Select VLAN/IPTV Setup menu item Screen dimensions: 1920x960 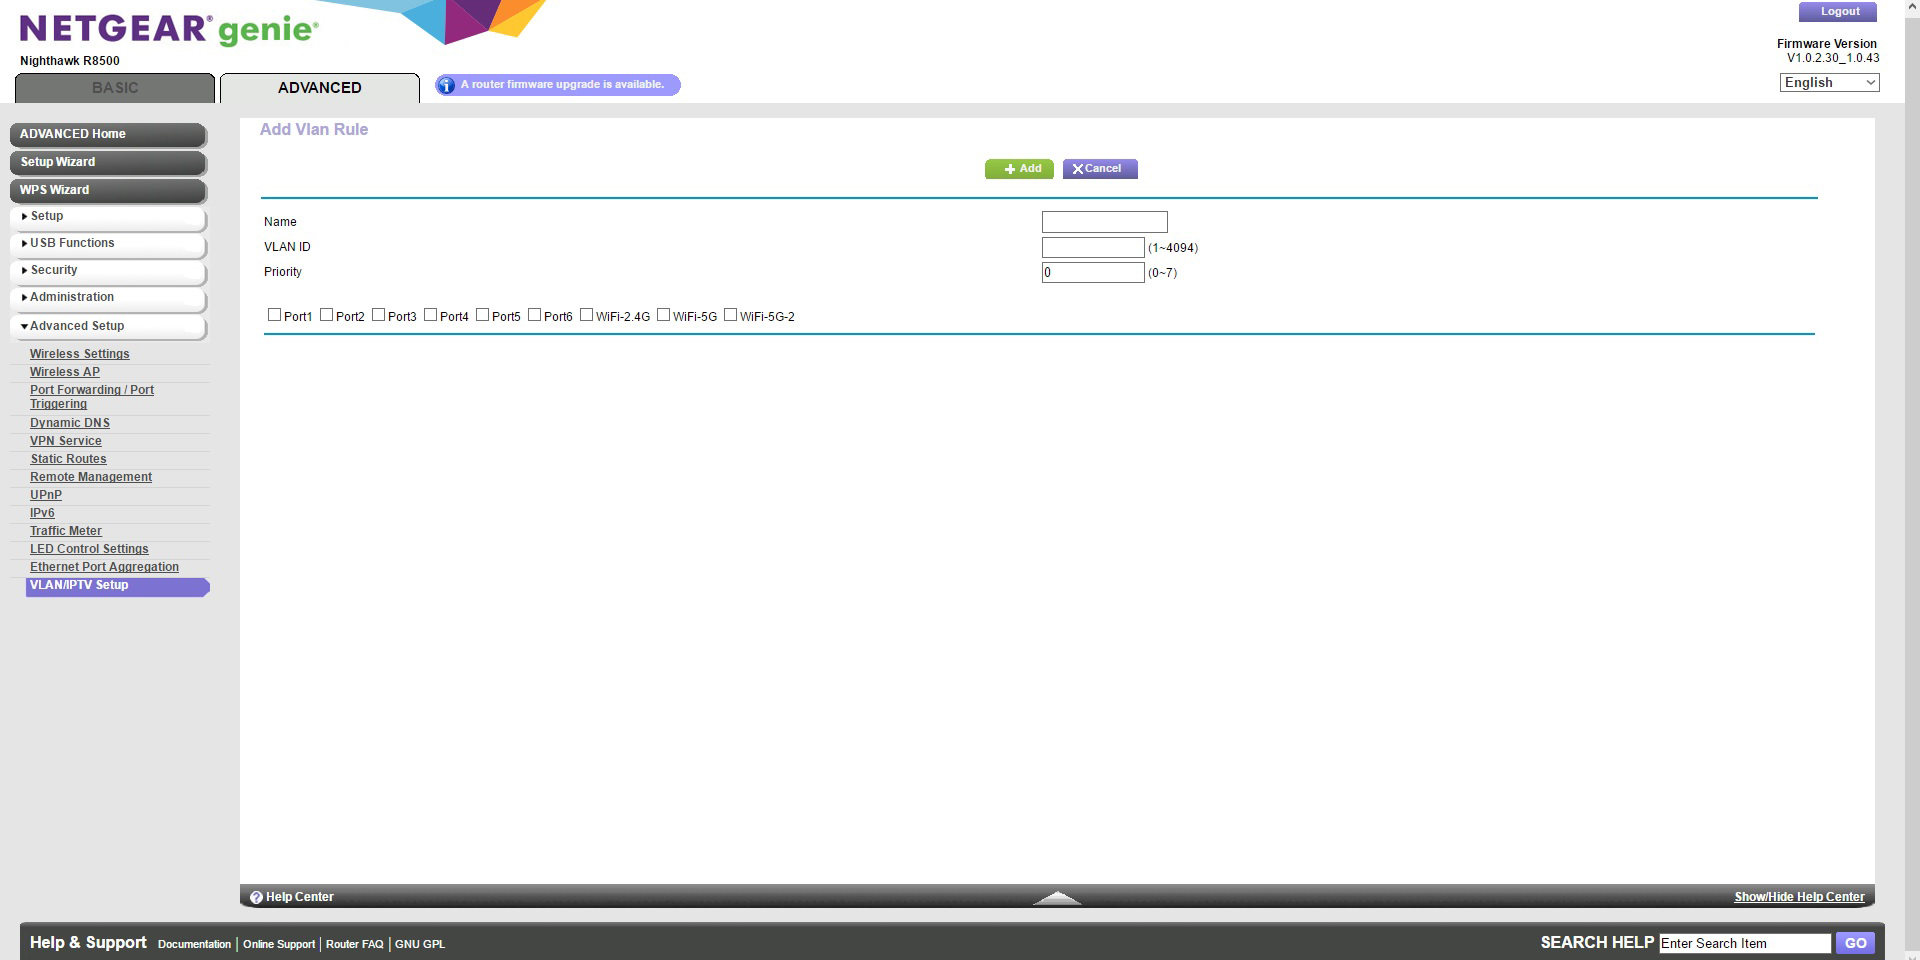pyautogui.click(x=118, y=586)
